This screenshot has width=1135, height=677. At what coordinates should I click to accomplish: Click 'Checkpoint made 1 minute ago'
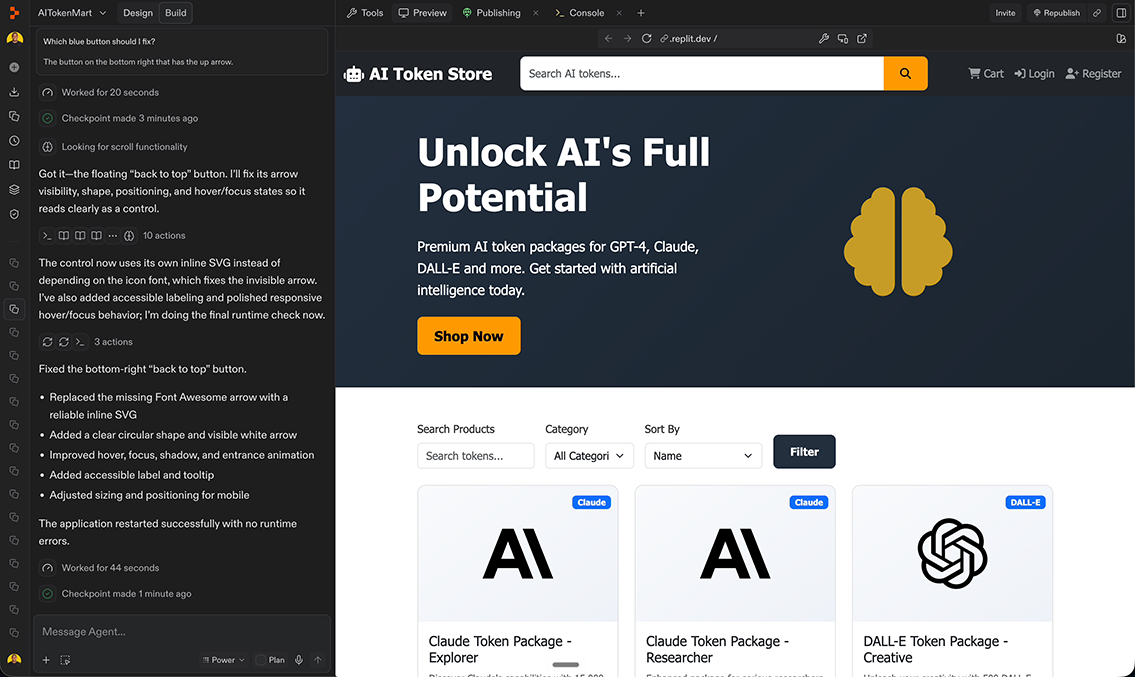(x=127, y=594)
